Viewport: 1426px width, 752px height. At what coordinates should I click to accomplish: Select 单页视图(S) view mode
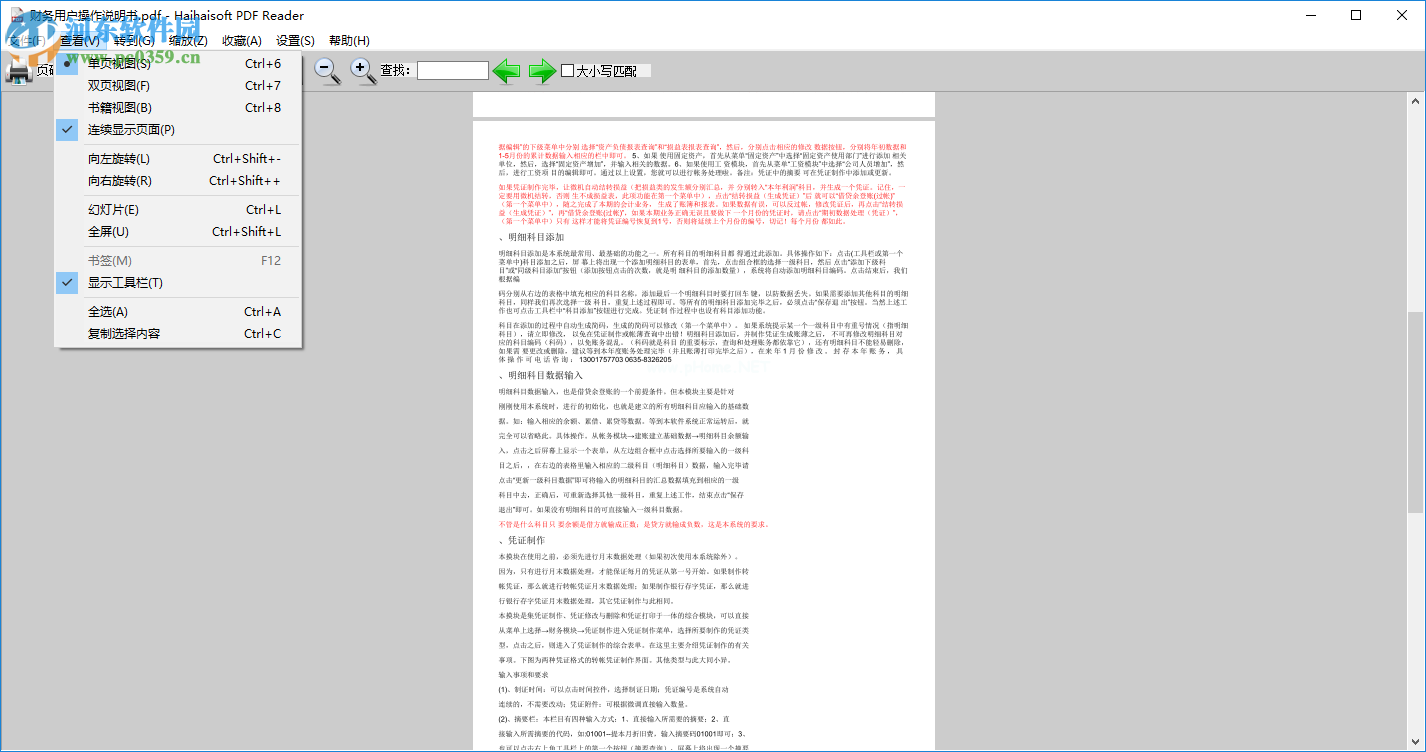(x=177, y=64)
